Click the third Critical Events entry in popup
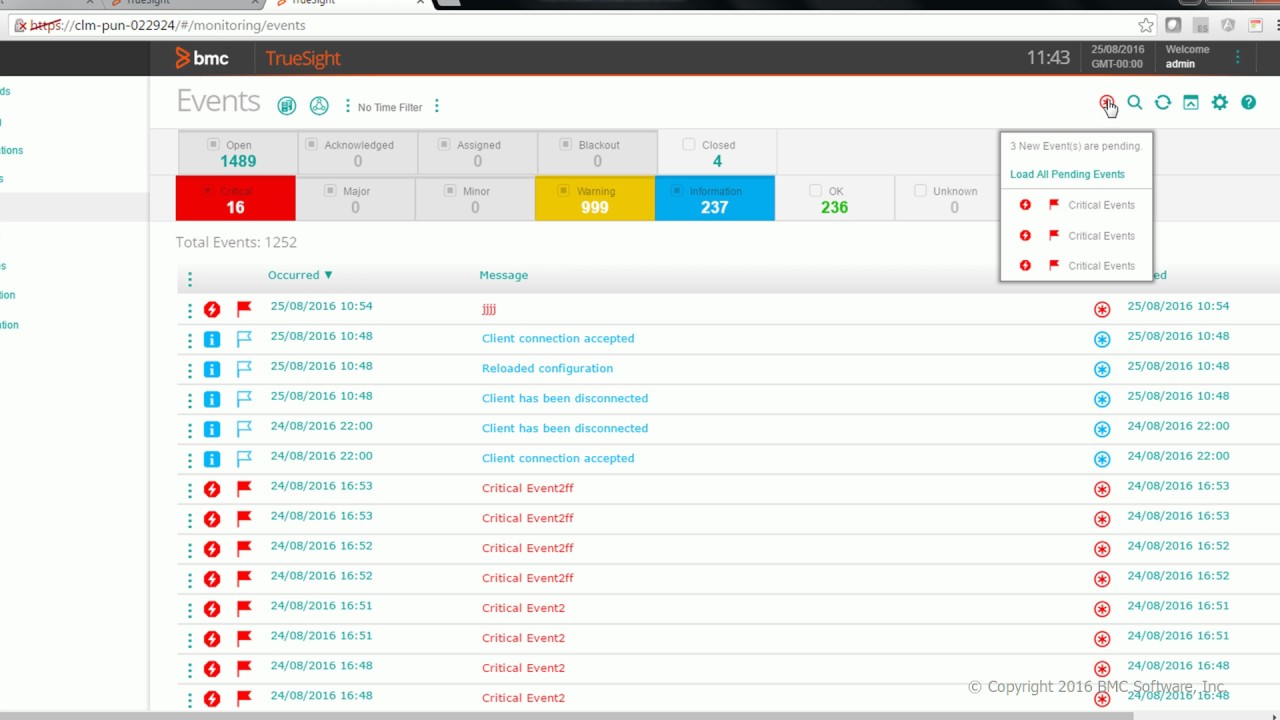1280x720 pixels. click(1101, 266)
